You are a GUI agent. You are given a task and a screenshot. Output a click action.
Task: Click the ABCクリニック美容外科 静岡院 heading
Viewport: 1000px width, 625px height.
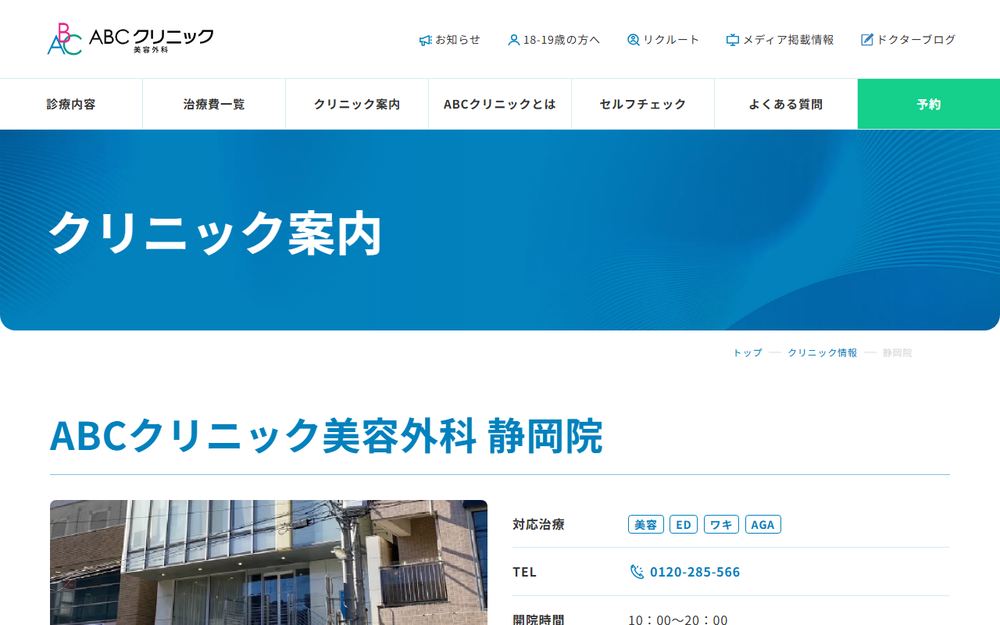point(326,436)
